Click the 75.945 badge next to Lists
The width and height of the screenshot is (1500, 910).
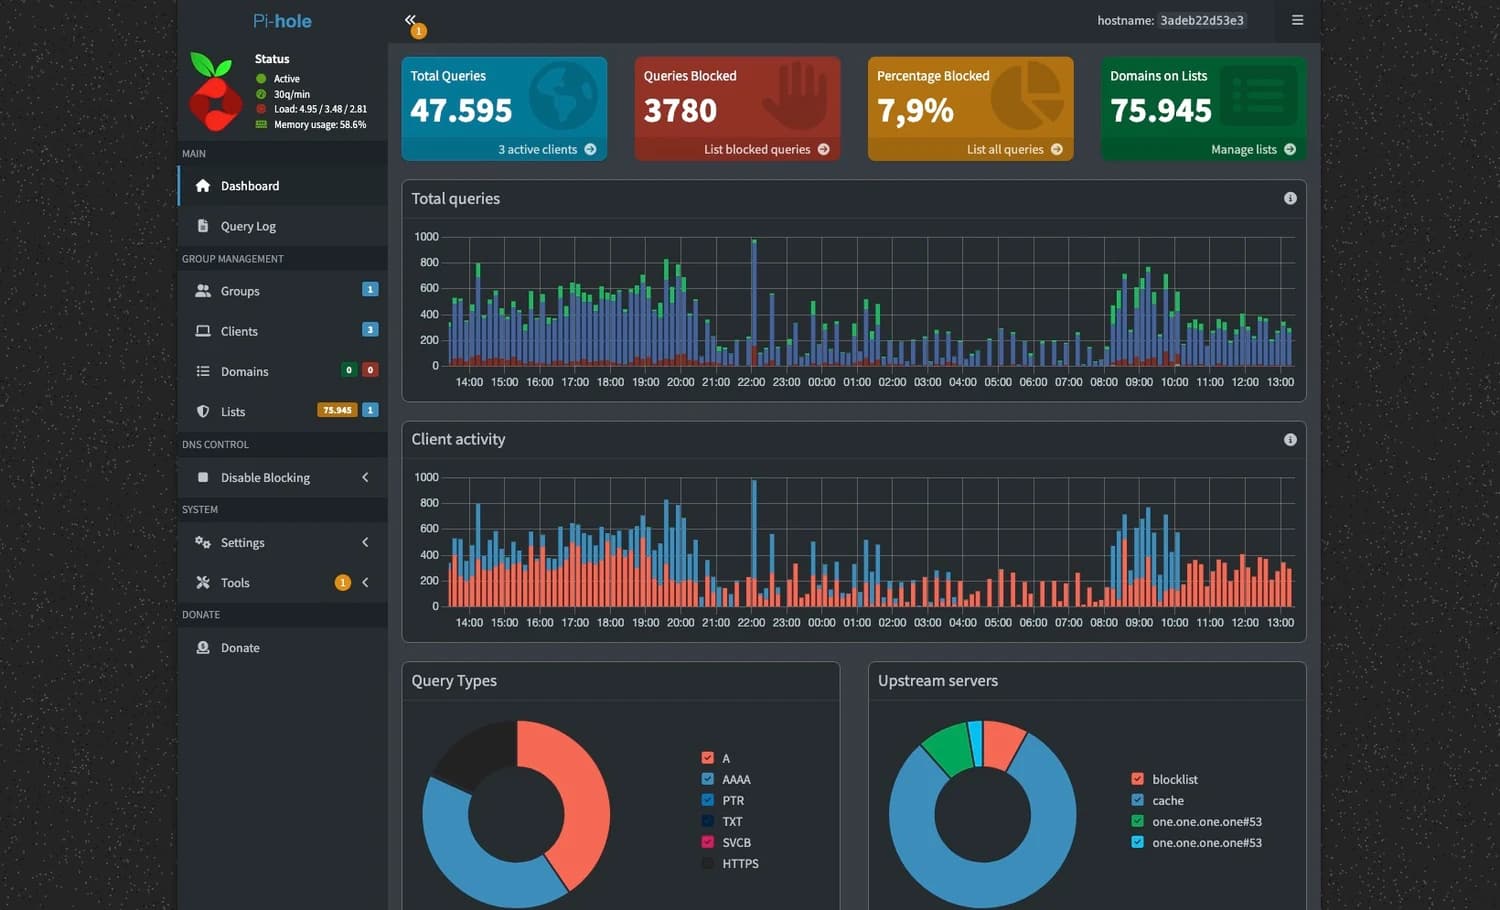pyautogui.click(x=337, y=410)
